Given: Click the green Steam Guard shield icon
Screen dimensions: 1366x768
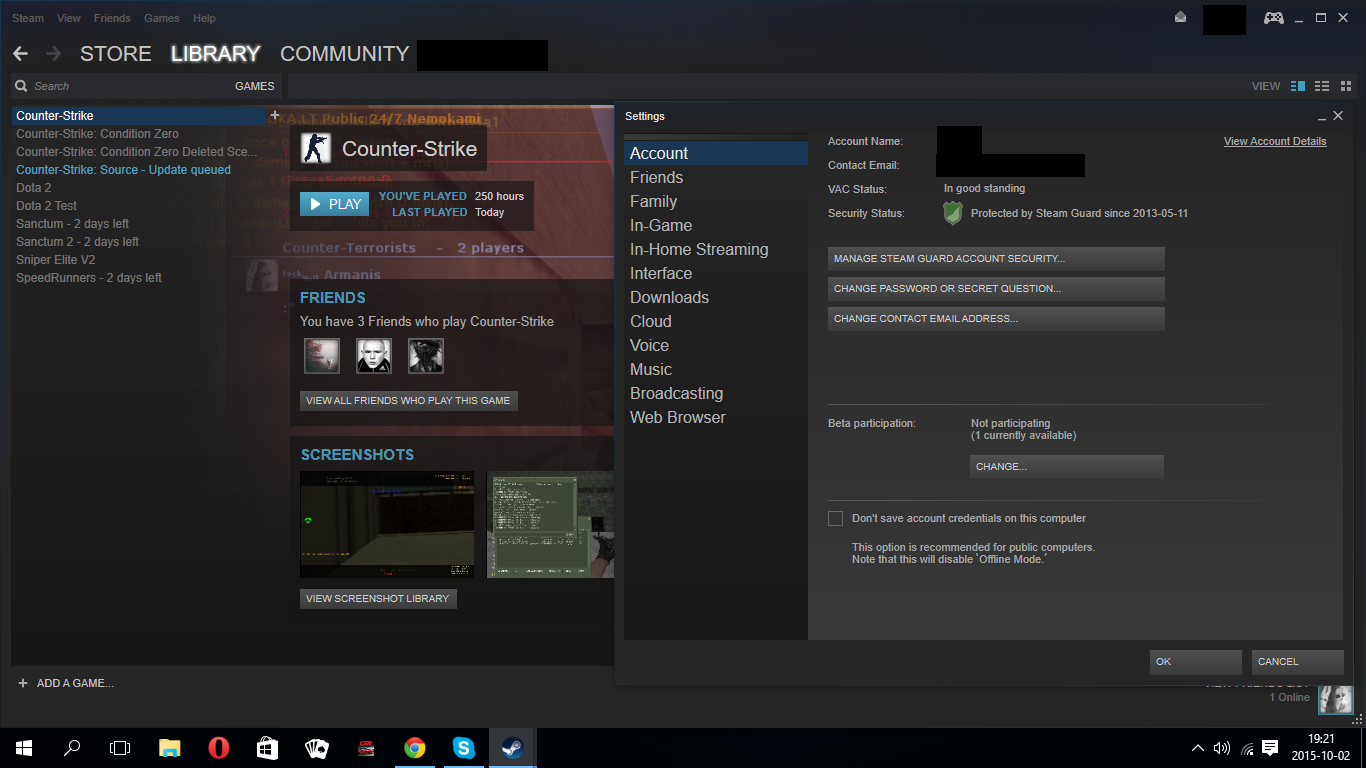Looking at the screenshot, I should [x=953, y=213].
